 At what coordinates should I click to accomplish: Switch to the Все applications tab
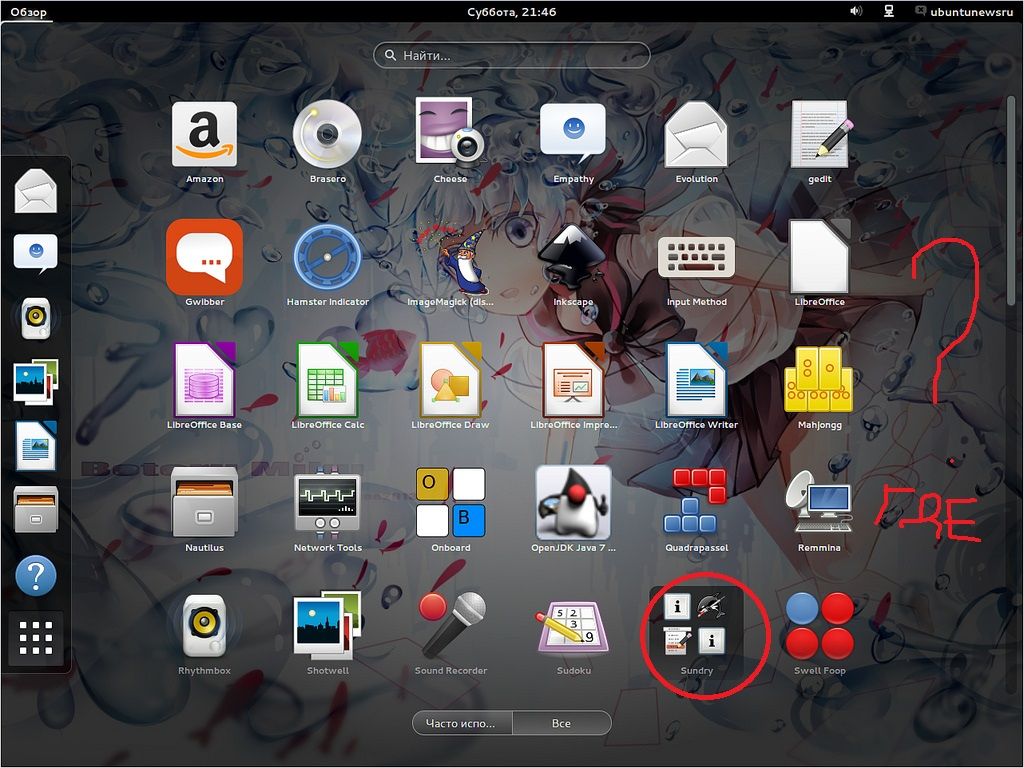(561, 723)
